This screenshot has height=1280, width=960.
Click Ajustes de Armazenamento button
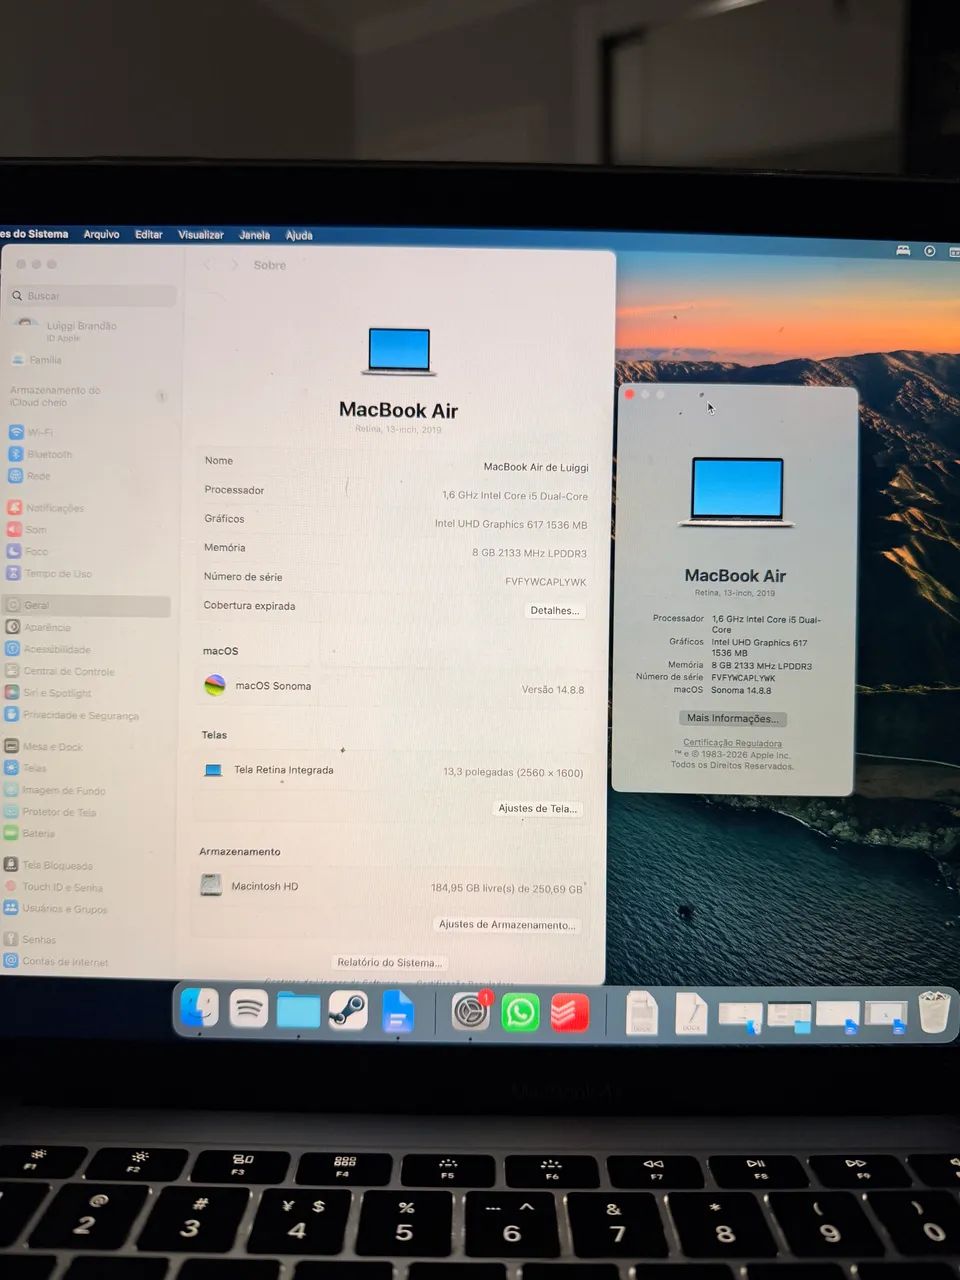click(506, 925)
